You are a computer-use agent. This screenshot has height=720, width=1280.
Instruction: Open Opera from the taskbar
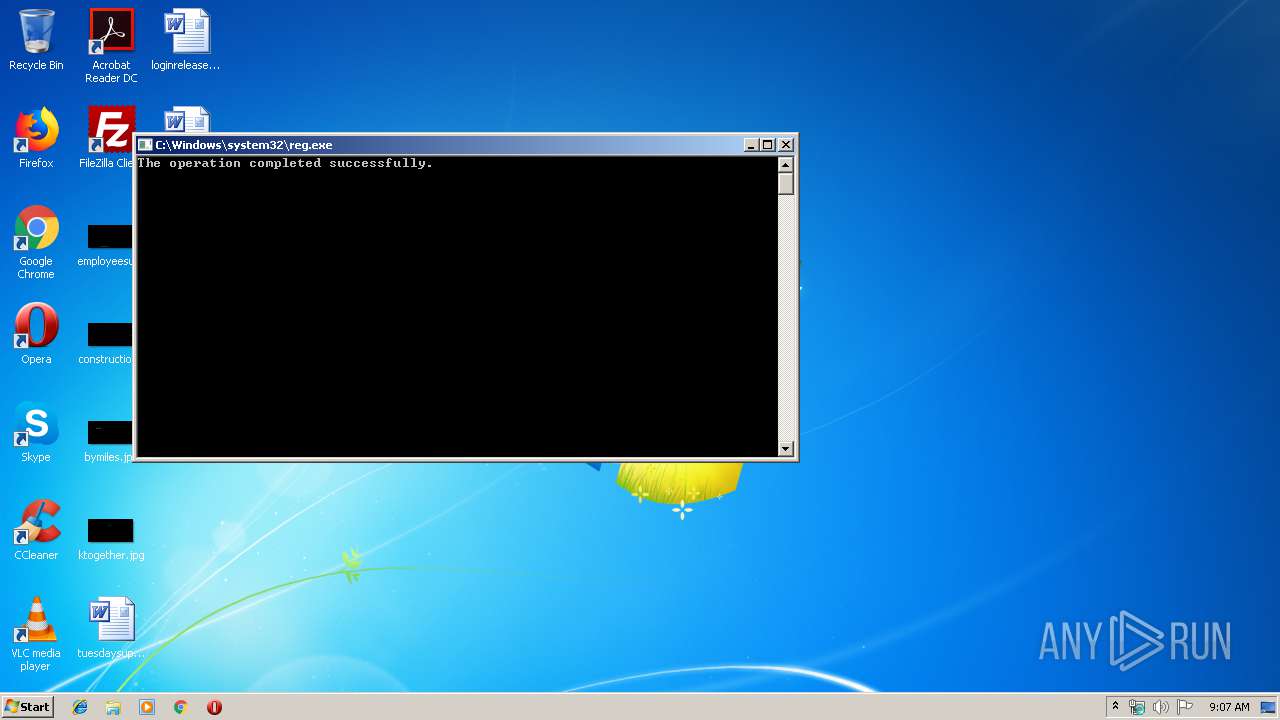point(214,707)
